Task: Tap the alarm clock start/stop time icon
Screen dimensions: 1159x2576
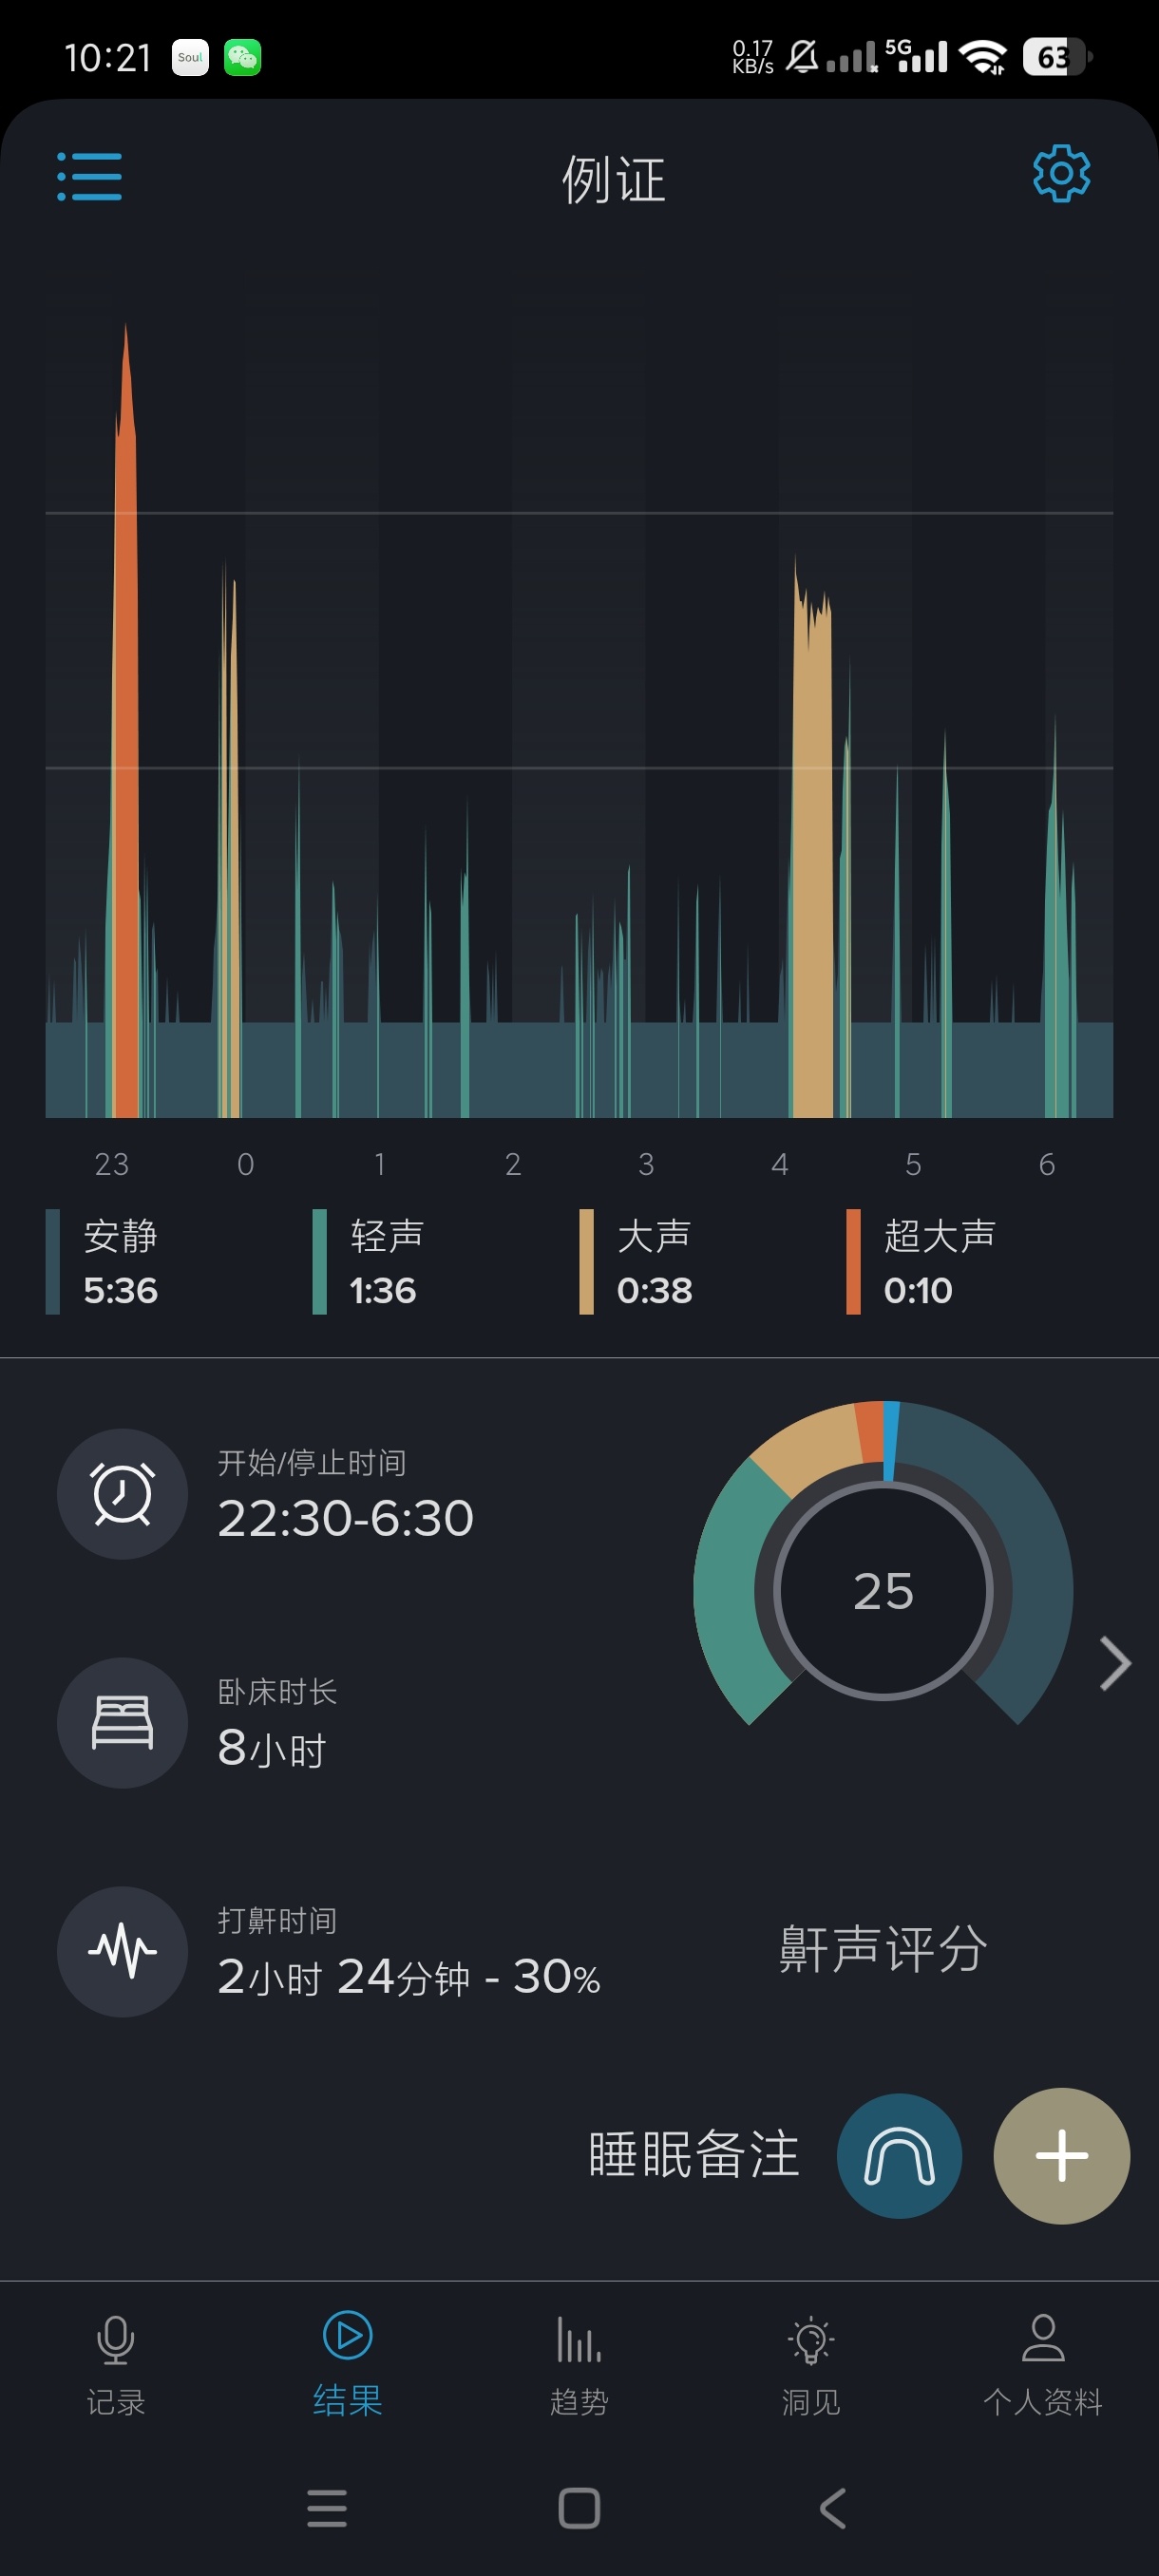Action: 122,1494
